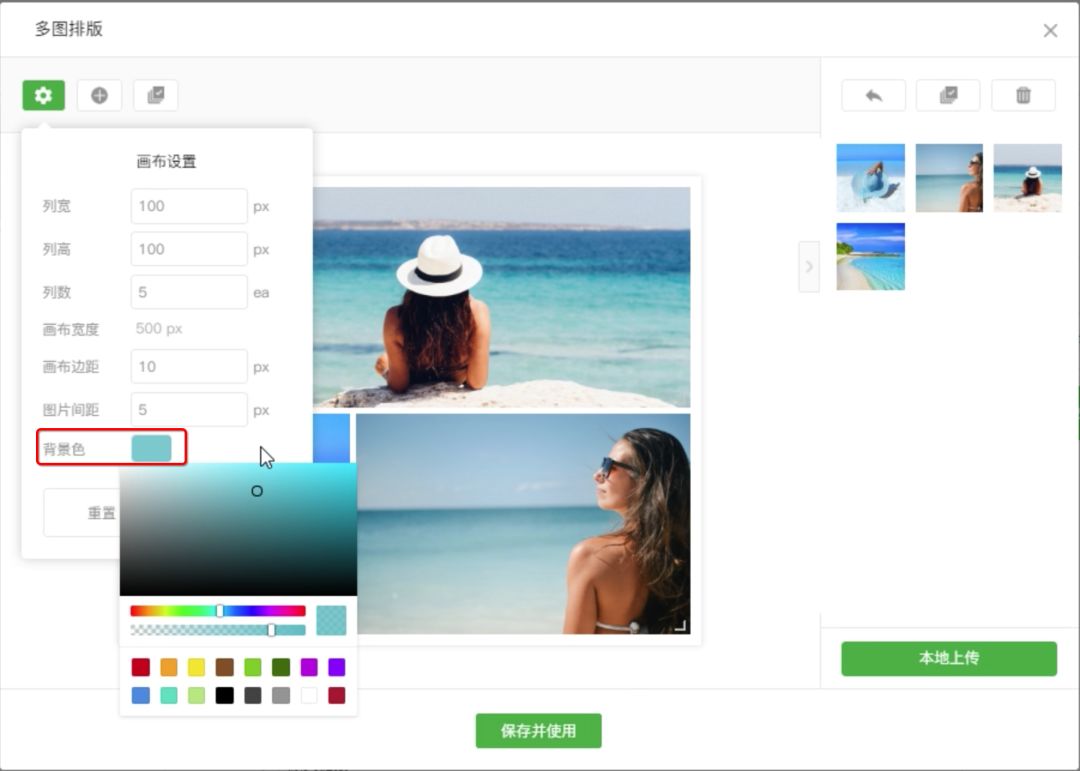This screenshot has width=1080, height=771.
Task: Click the 保存并使用 save button
Action: pos(538,731)
